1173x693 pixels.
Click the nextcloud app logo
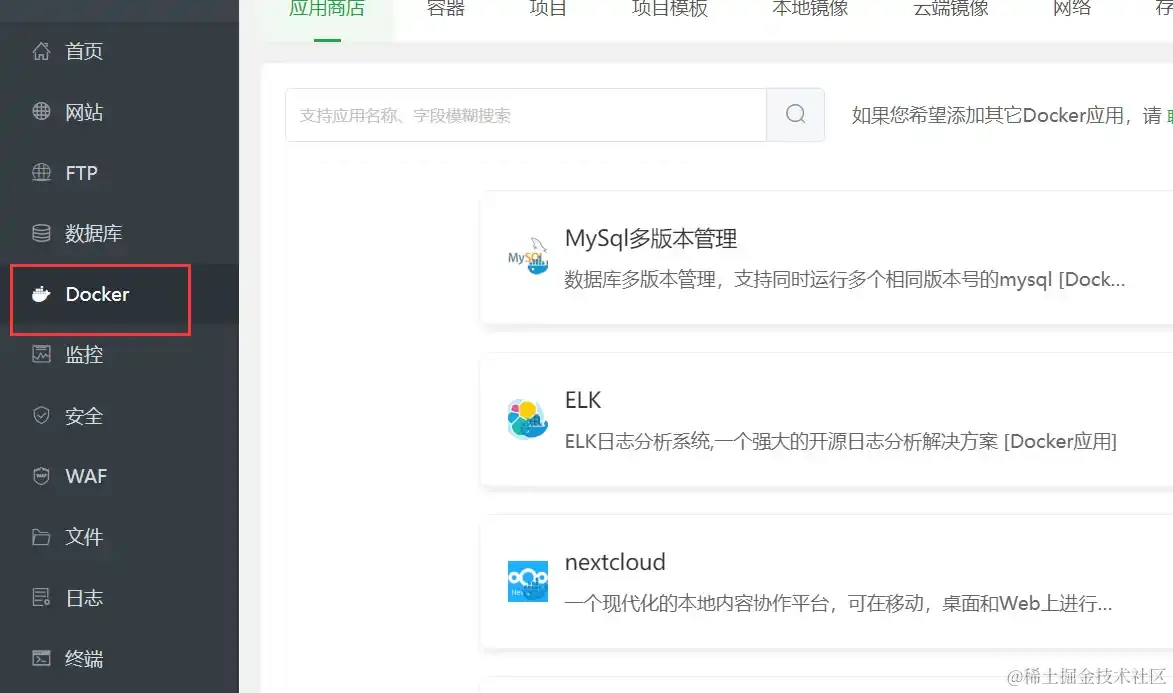pyautogui.click(x=528, y=581)
